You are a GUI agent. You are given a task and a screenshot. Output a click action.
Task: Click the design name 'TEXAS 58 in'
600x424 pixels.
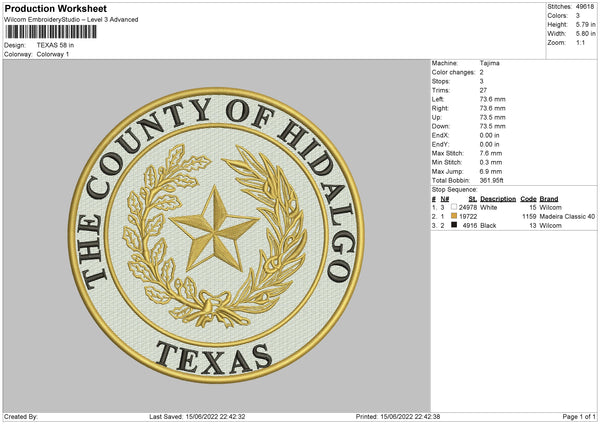[x=55, y=45]
